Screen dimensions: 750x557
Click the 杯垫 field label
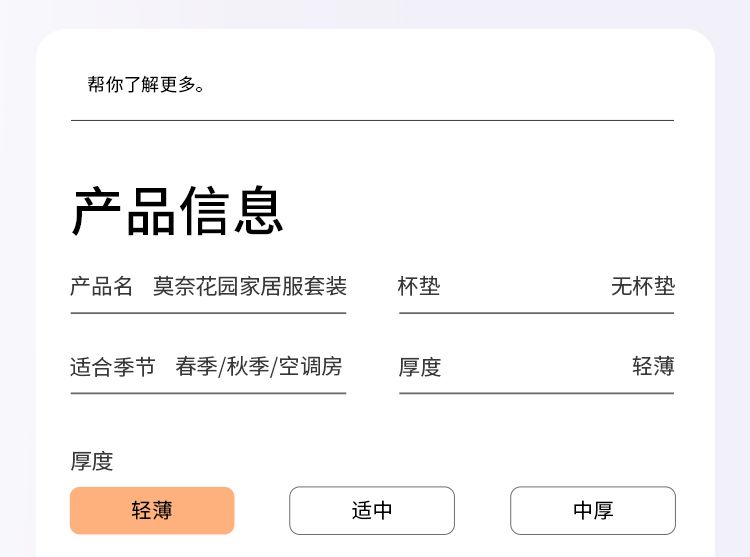point(419,287)
